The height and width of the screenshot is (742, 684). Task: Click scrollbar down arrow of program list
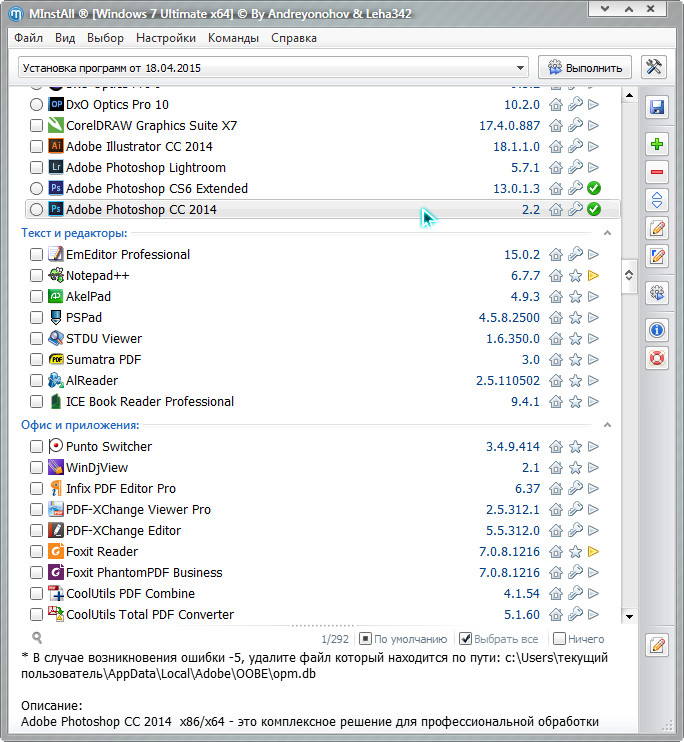click(629, 616)
